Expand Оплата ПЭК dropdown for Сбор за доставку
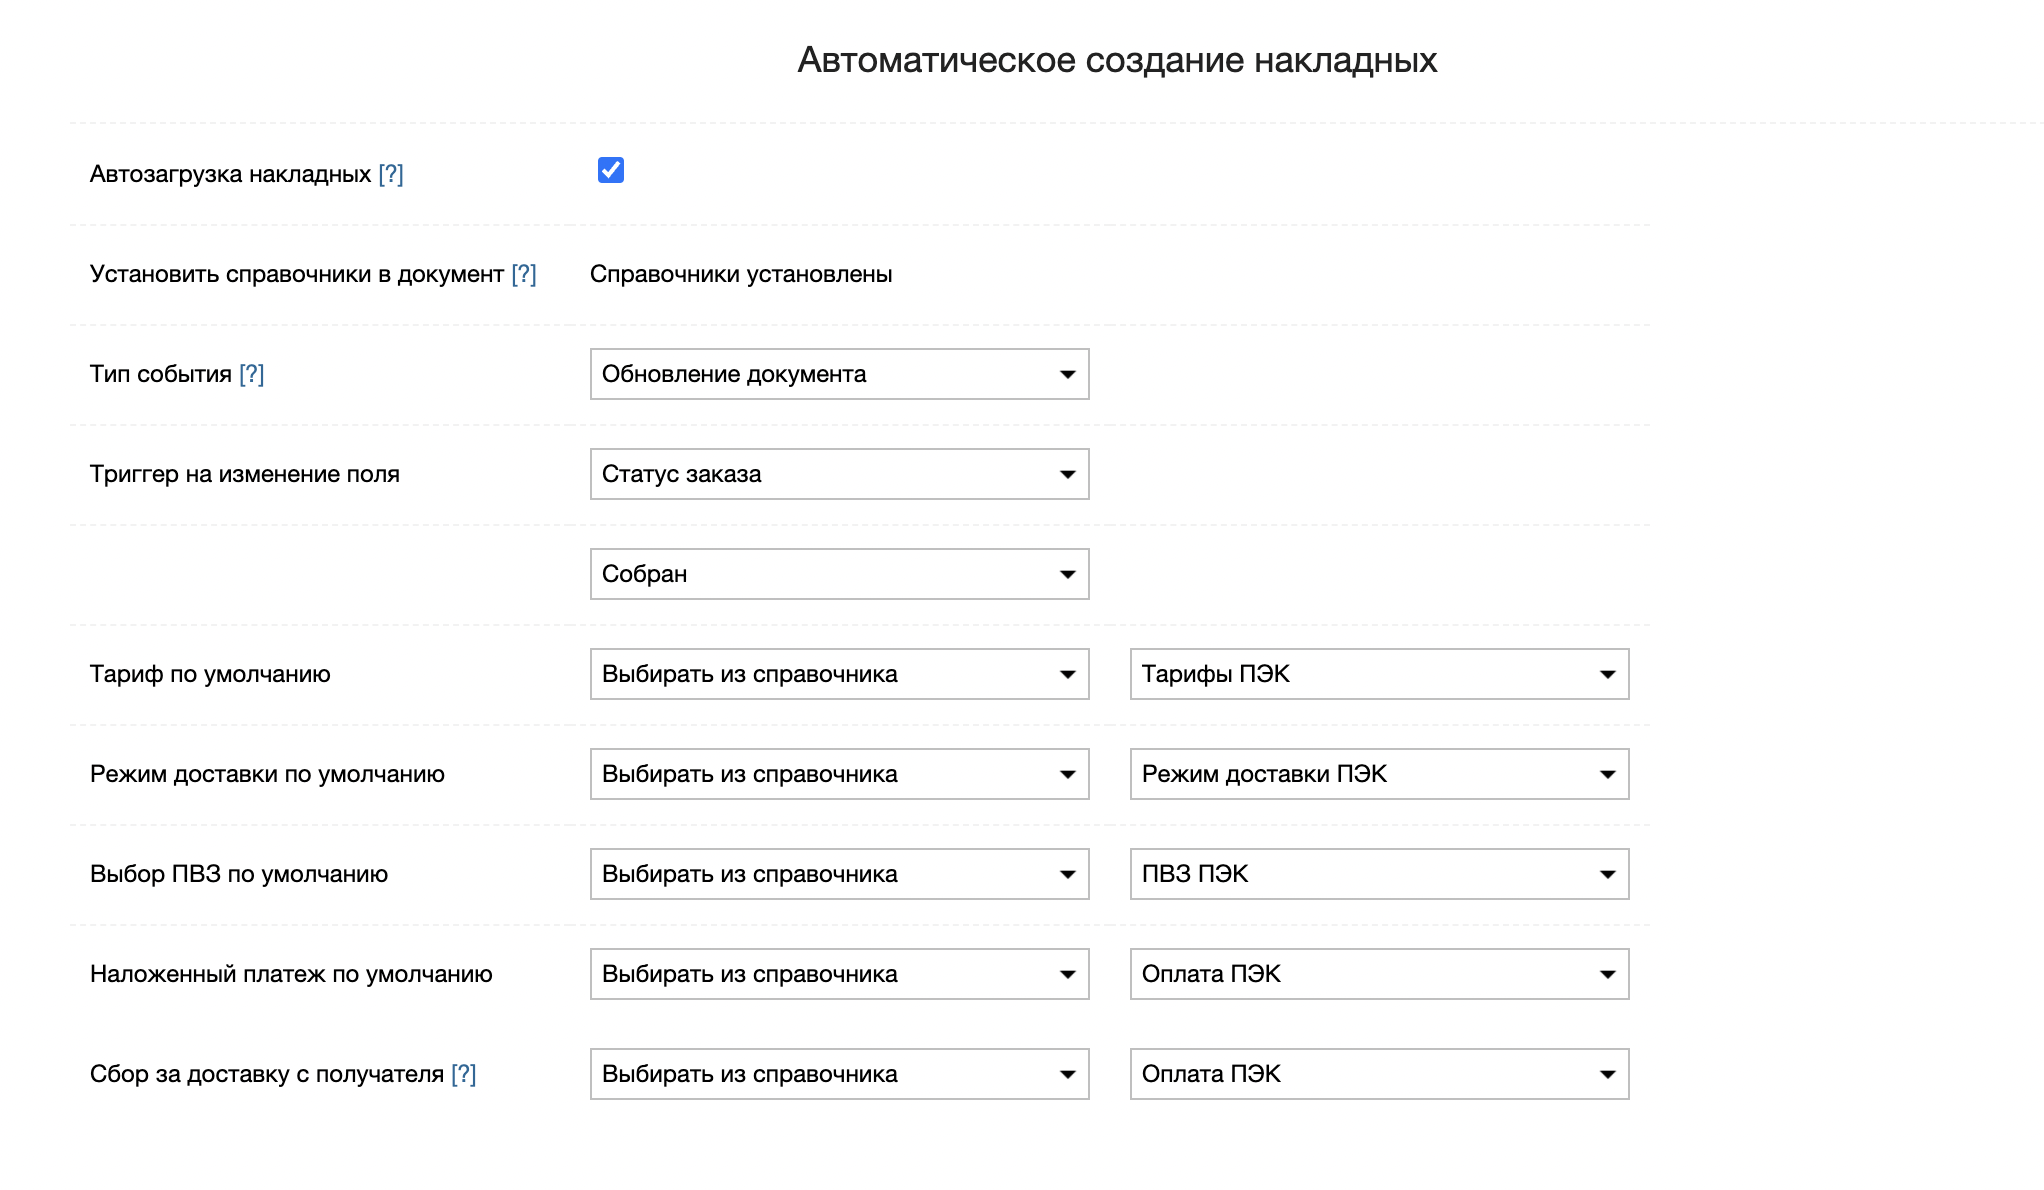The image size is (2044, 1190). pos(1379,1074)
